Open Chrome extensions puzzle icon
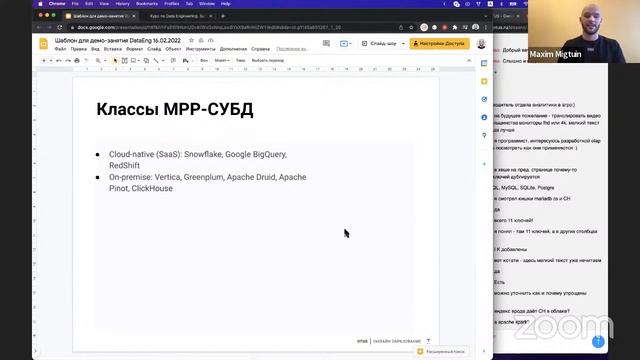640x360 pixels. [455, 27]
